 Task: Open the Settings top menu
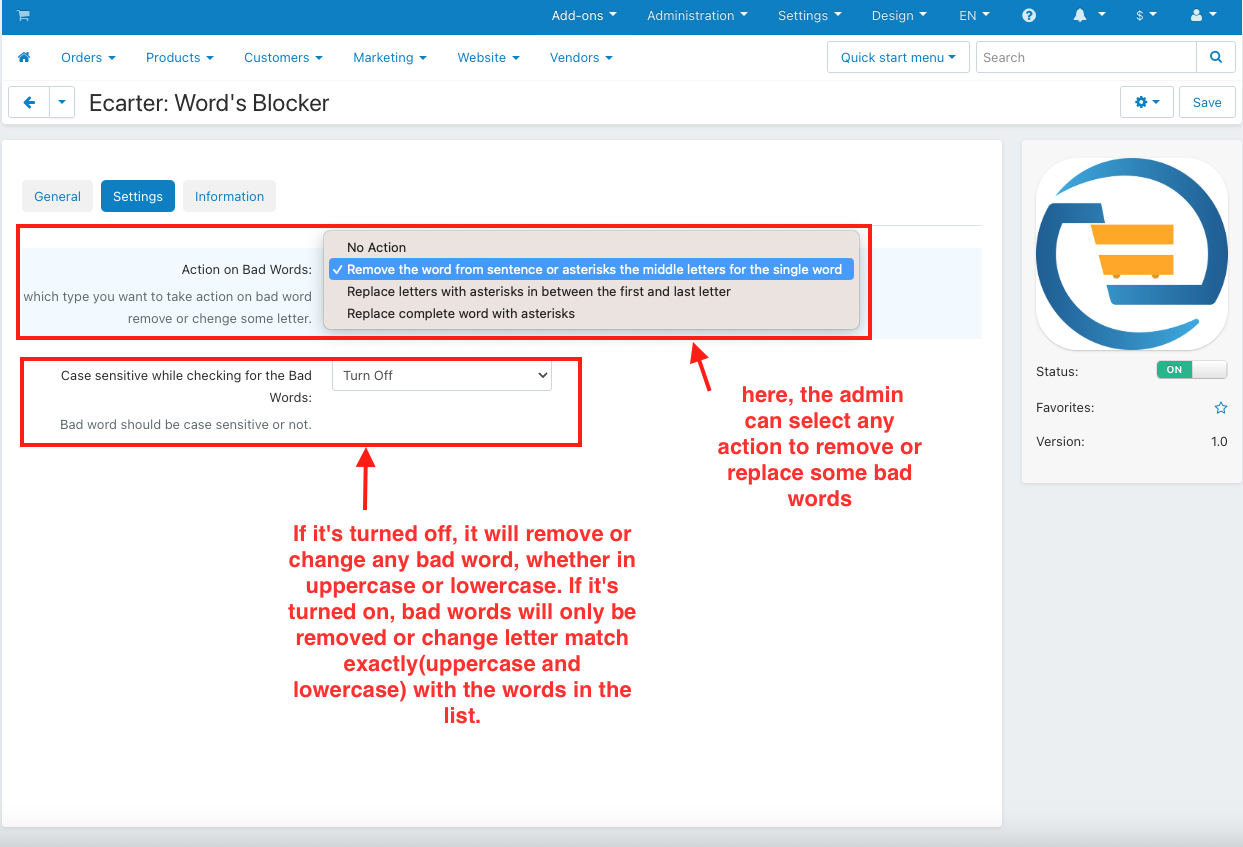tap(809, 15)
